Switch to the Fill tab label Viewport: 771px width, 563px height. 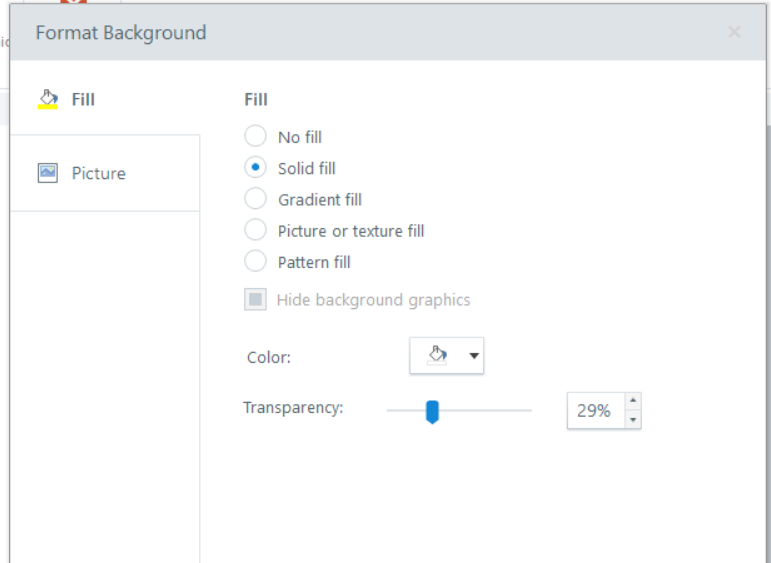click(83, 99)
